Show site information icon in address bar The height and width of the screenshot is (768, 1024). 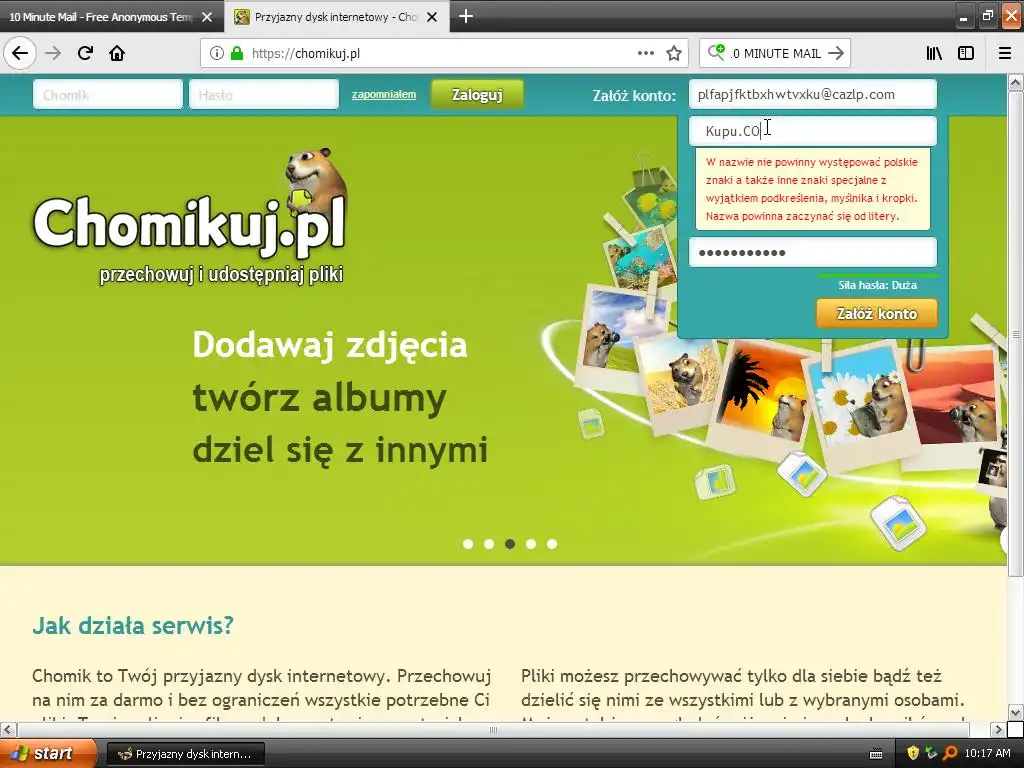point(217,54)
